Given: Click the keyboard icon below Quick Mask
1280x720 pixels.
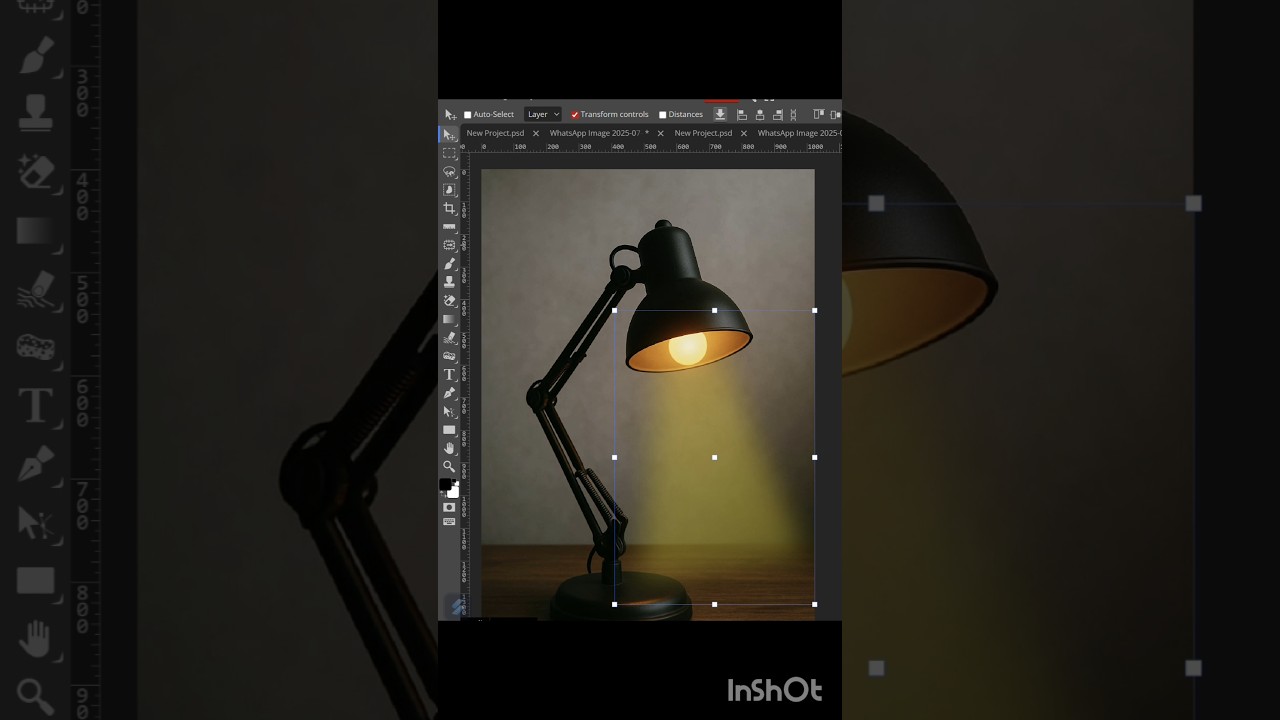Looking at the screenshot, I should point(449,522).
